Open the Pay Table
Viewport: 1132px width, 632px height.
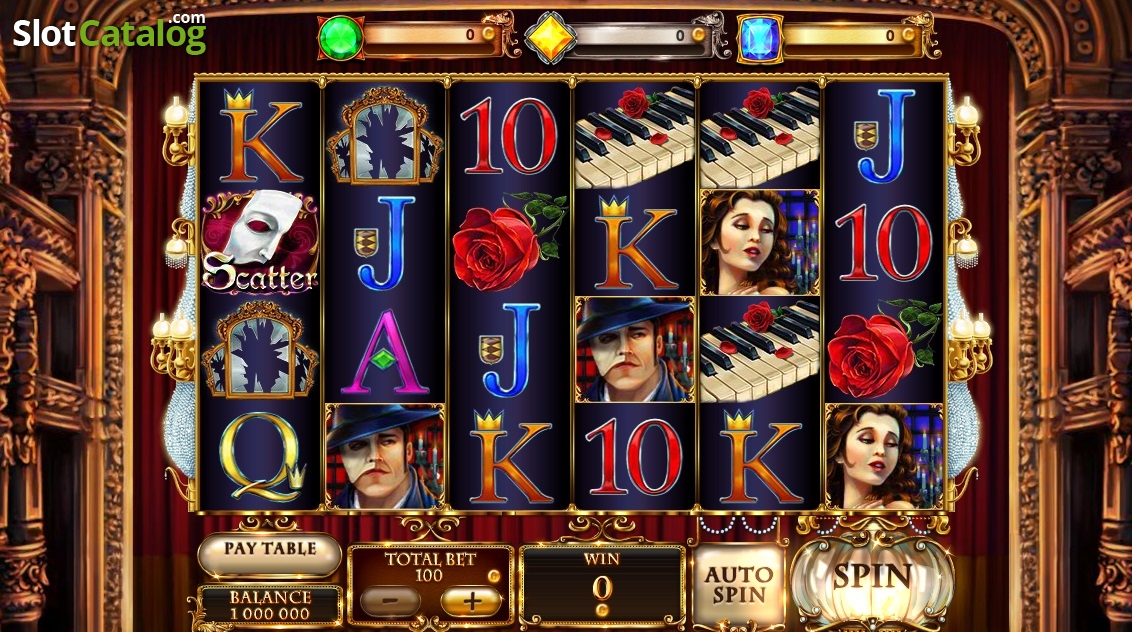click(x=269, y=552)
